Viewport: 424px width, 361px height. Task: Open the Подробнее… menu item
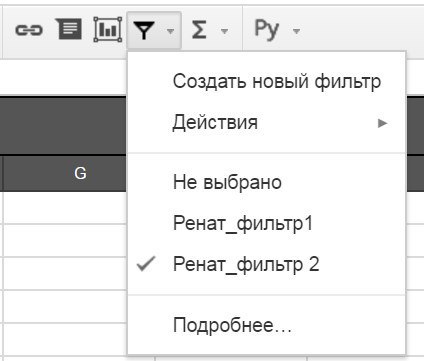[x=266, y=325]
